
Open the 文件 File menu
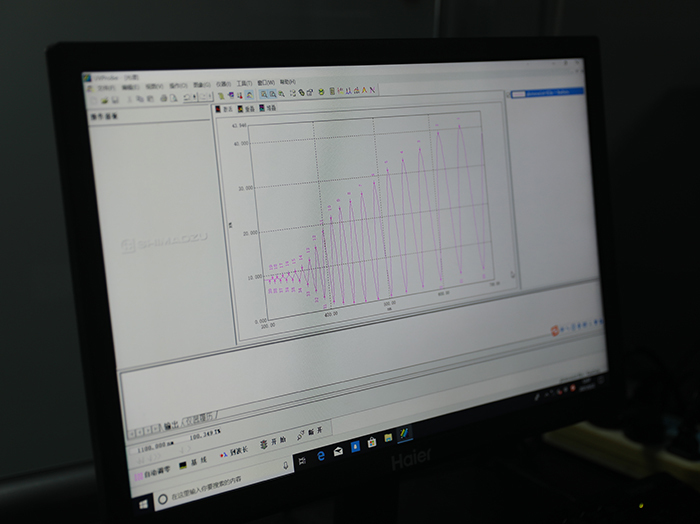103,88
